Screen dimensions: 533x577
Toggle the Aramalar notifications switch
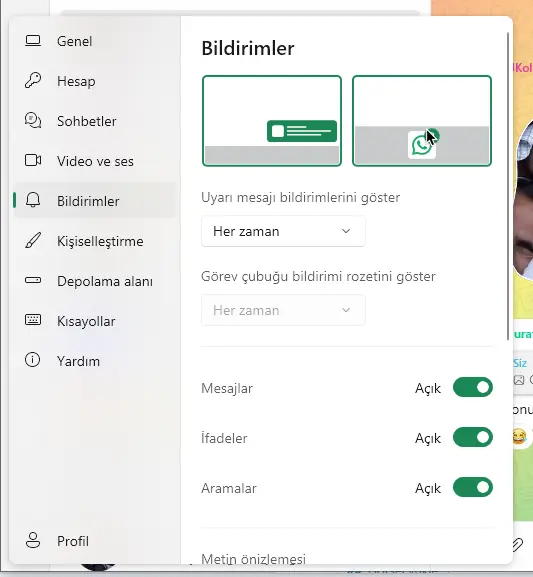pyautogui.click(x=473, y=488)
